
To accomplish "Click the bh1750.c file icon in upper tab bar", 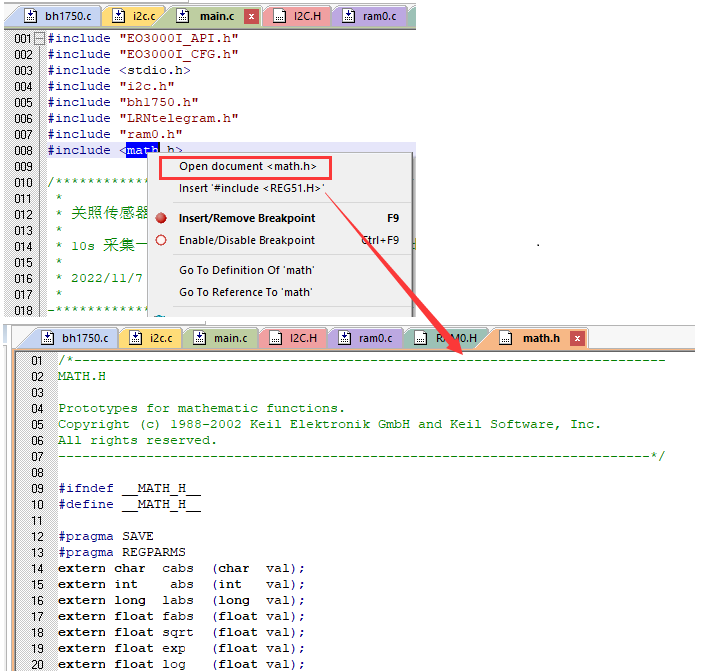I will (31, 16).
